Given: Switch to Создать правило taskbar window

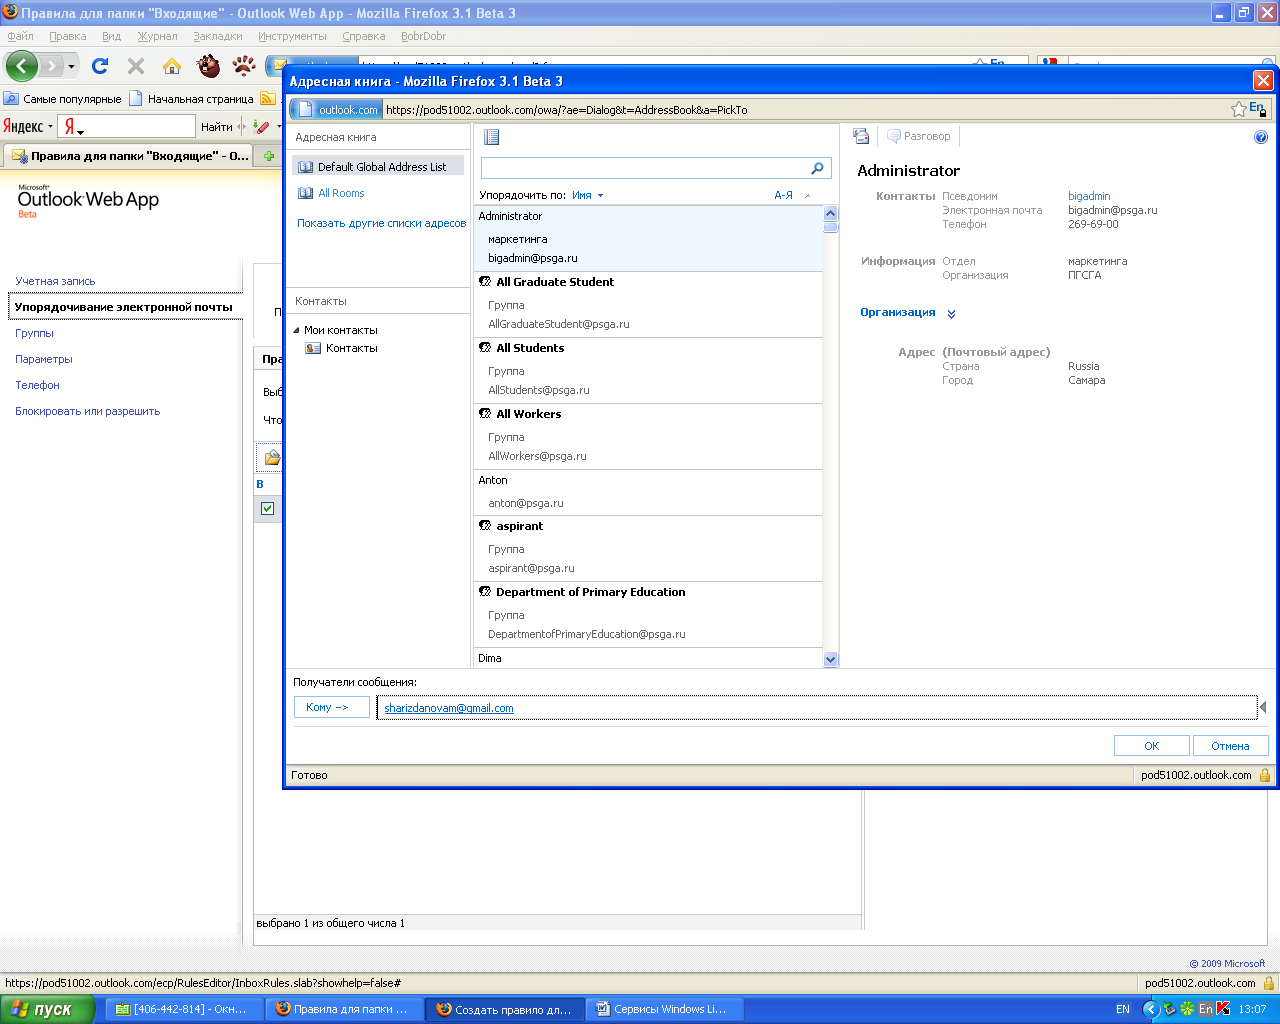Looking at the screenshot, I should point(505,1009).
